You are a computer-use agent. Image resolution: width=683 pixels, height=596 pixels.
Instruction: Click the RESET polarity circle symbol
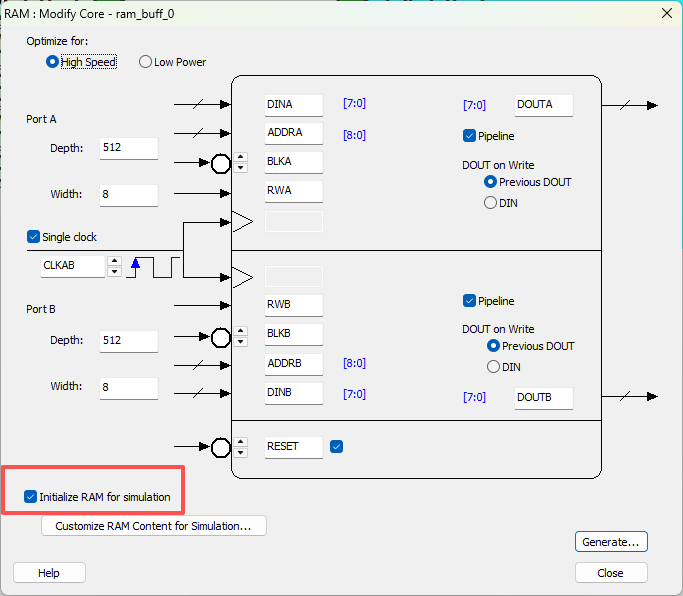point(221,447)
